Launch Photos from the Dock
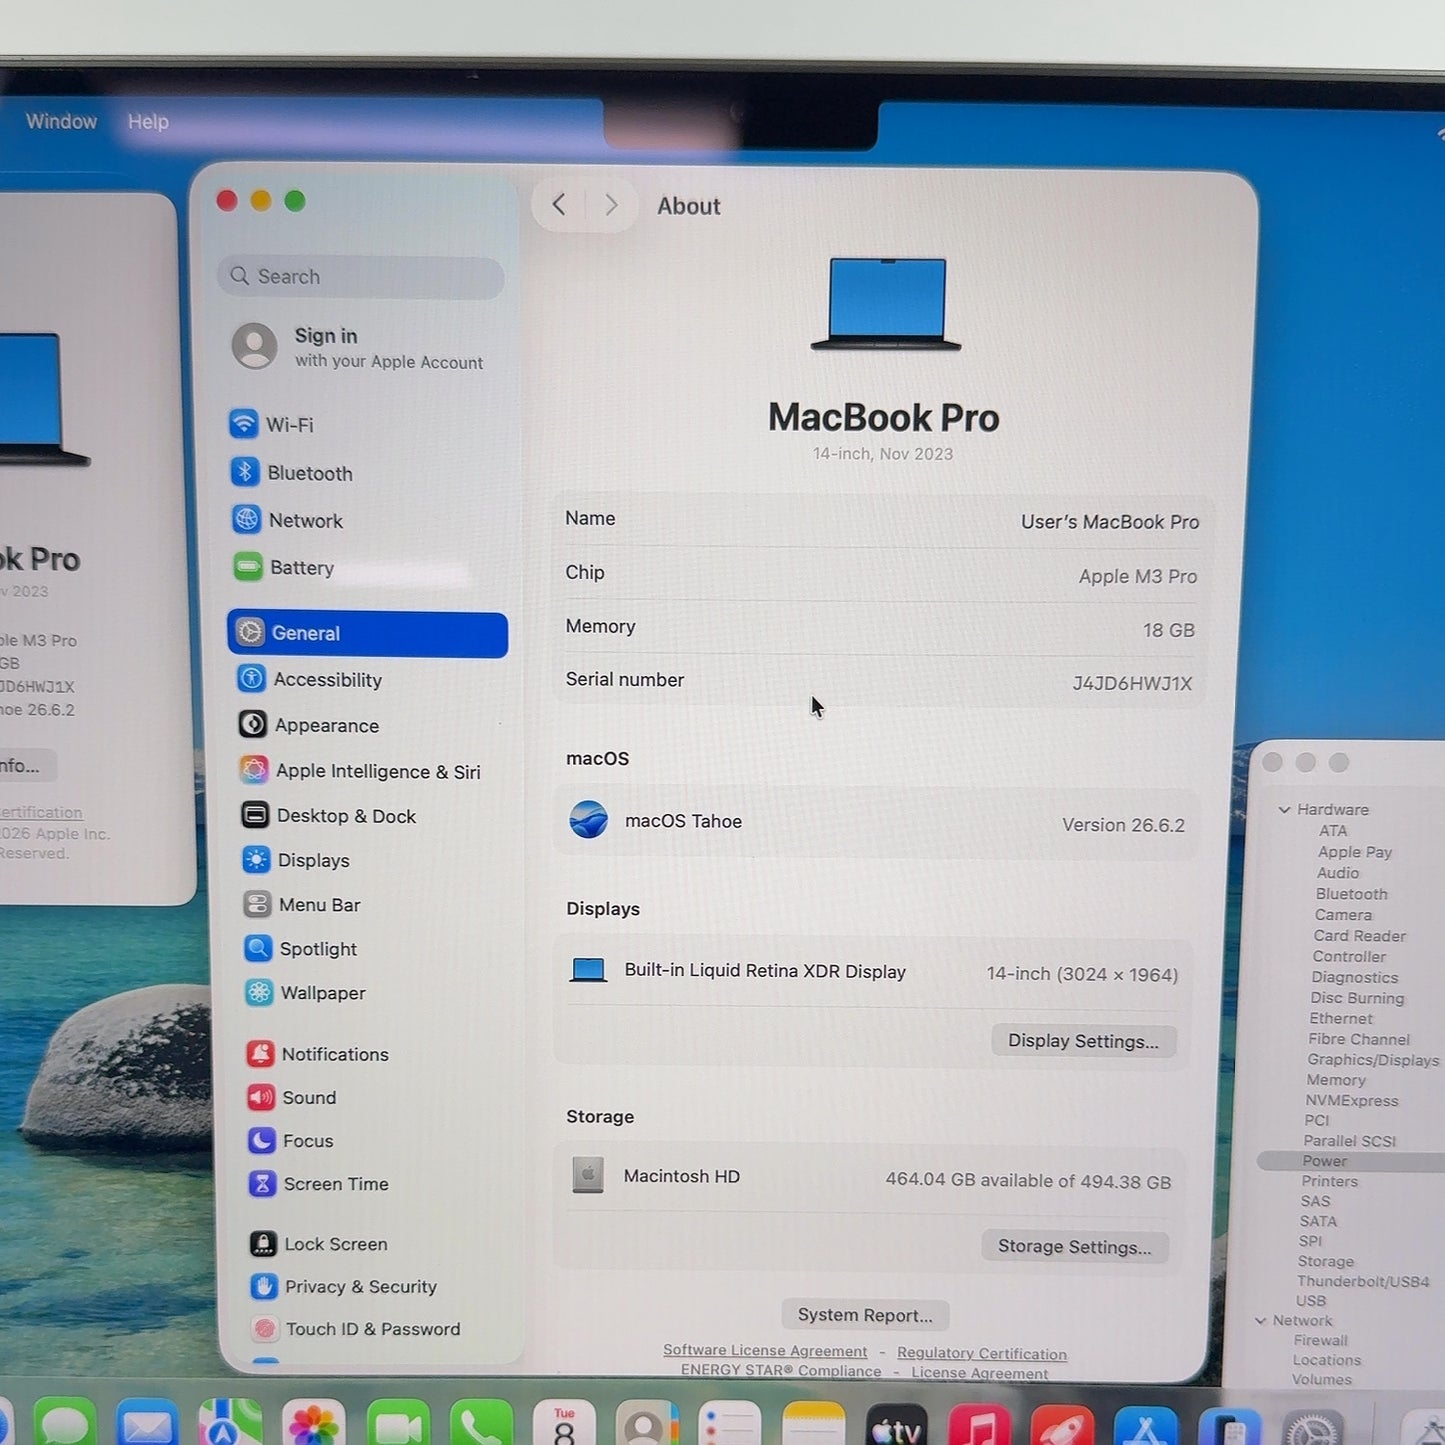Image resolution: width=1445 pixels, height=1445 pixels. pos(314,1425)
